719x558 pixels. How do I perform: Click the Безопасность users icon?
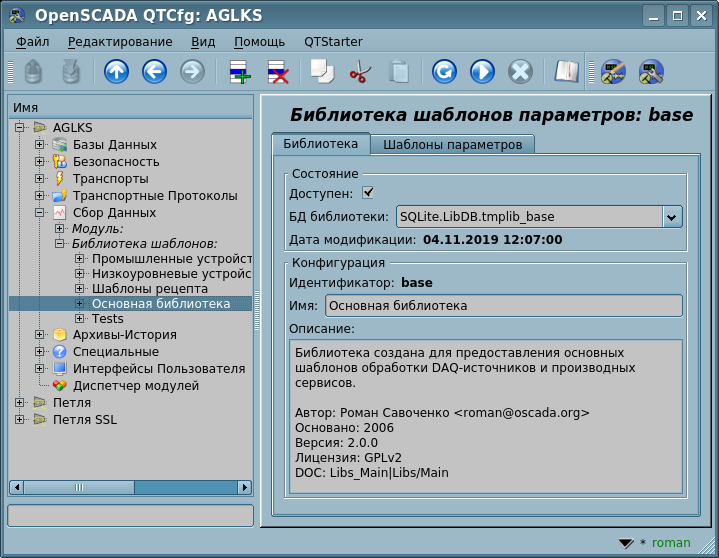point(60,162)
